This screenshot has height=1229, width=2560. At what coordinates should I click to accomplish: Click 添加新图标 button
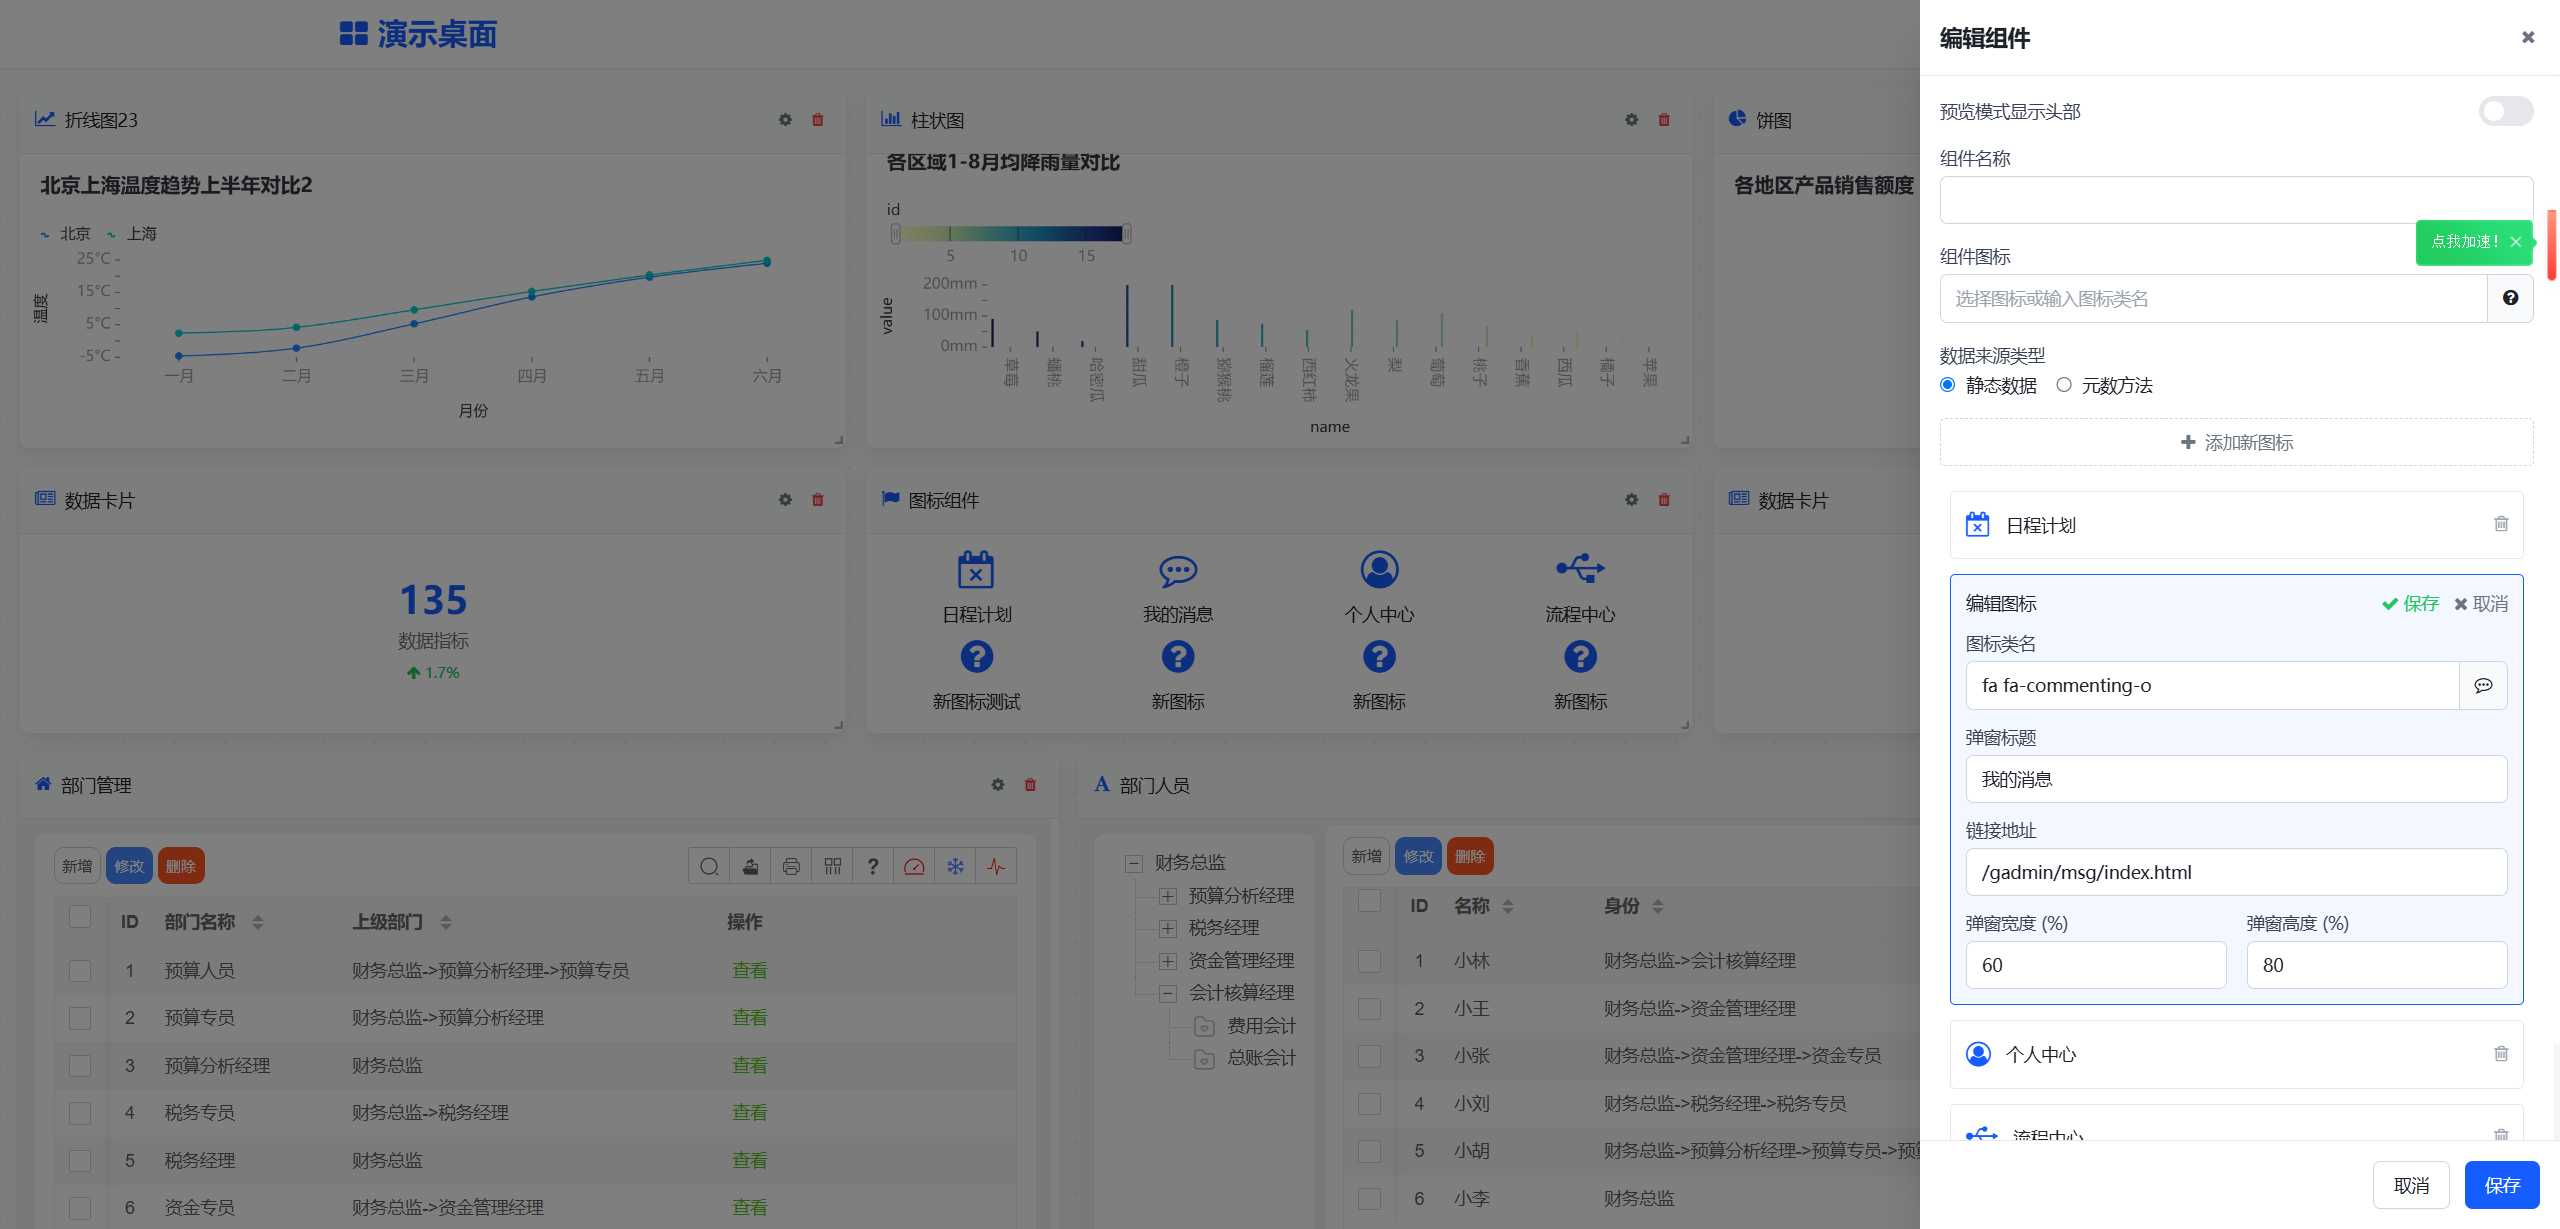tap(2236, 442)
